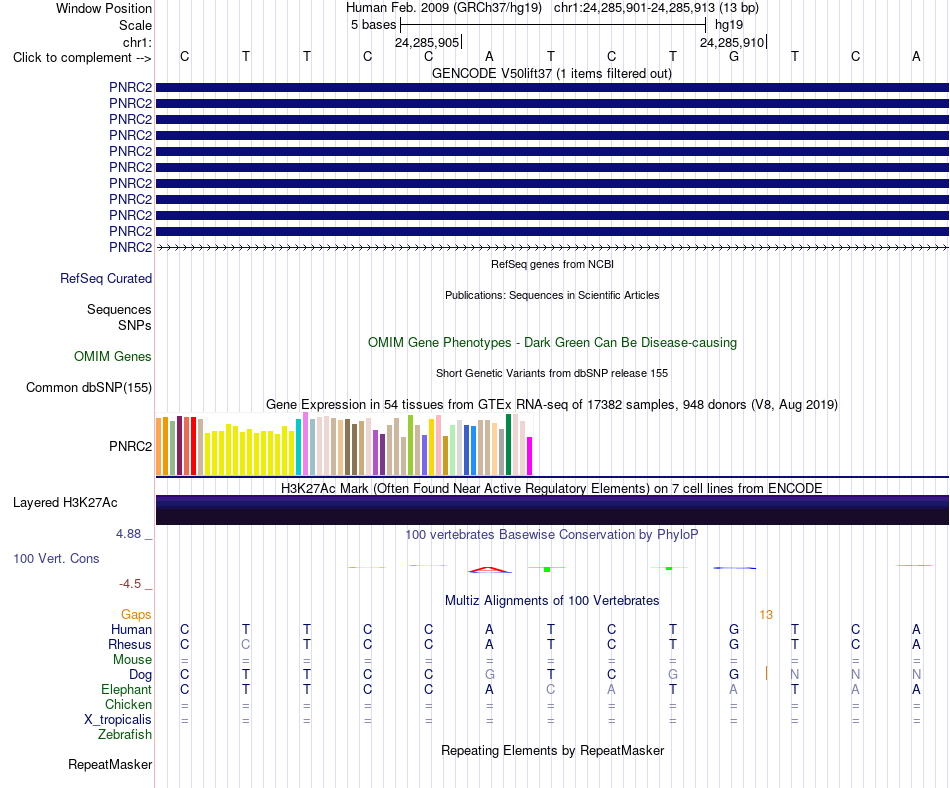950x788 pixels.
Task: Open '100 vertebrates Basewise Conservation by PhyloP' title
Action: coord(552,534)
